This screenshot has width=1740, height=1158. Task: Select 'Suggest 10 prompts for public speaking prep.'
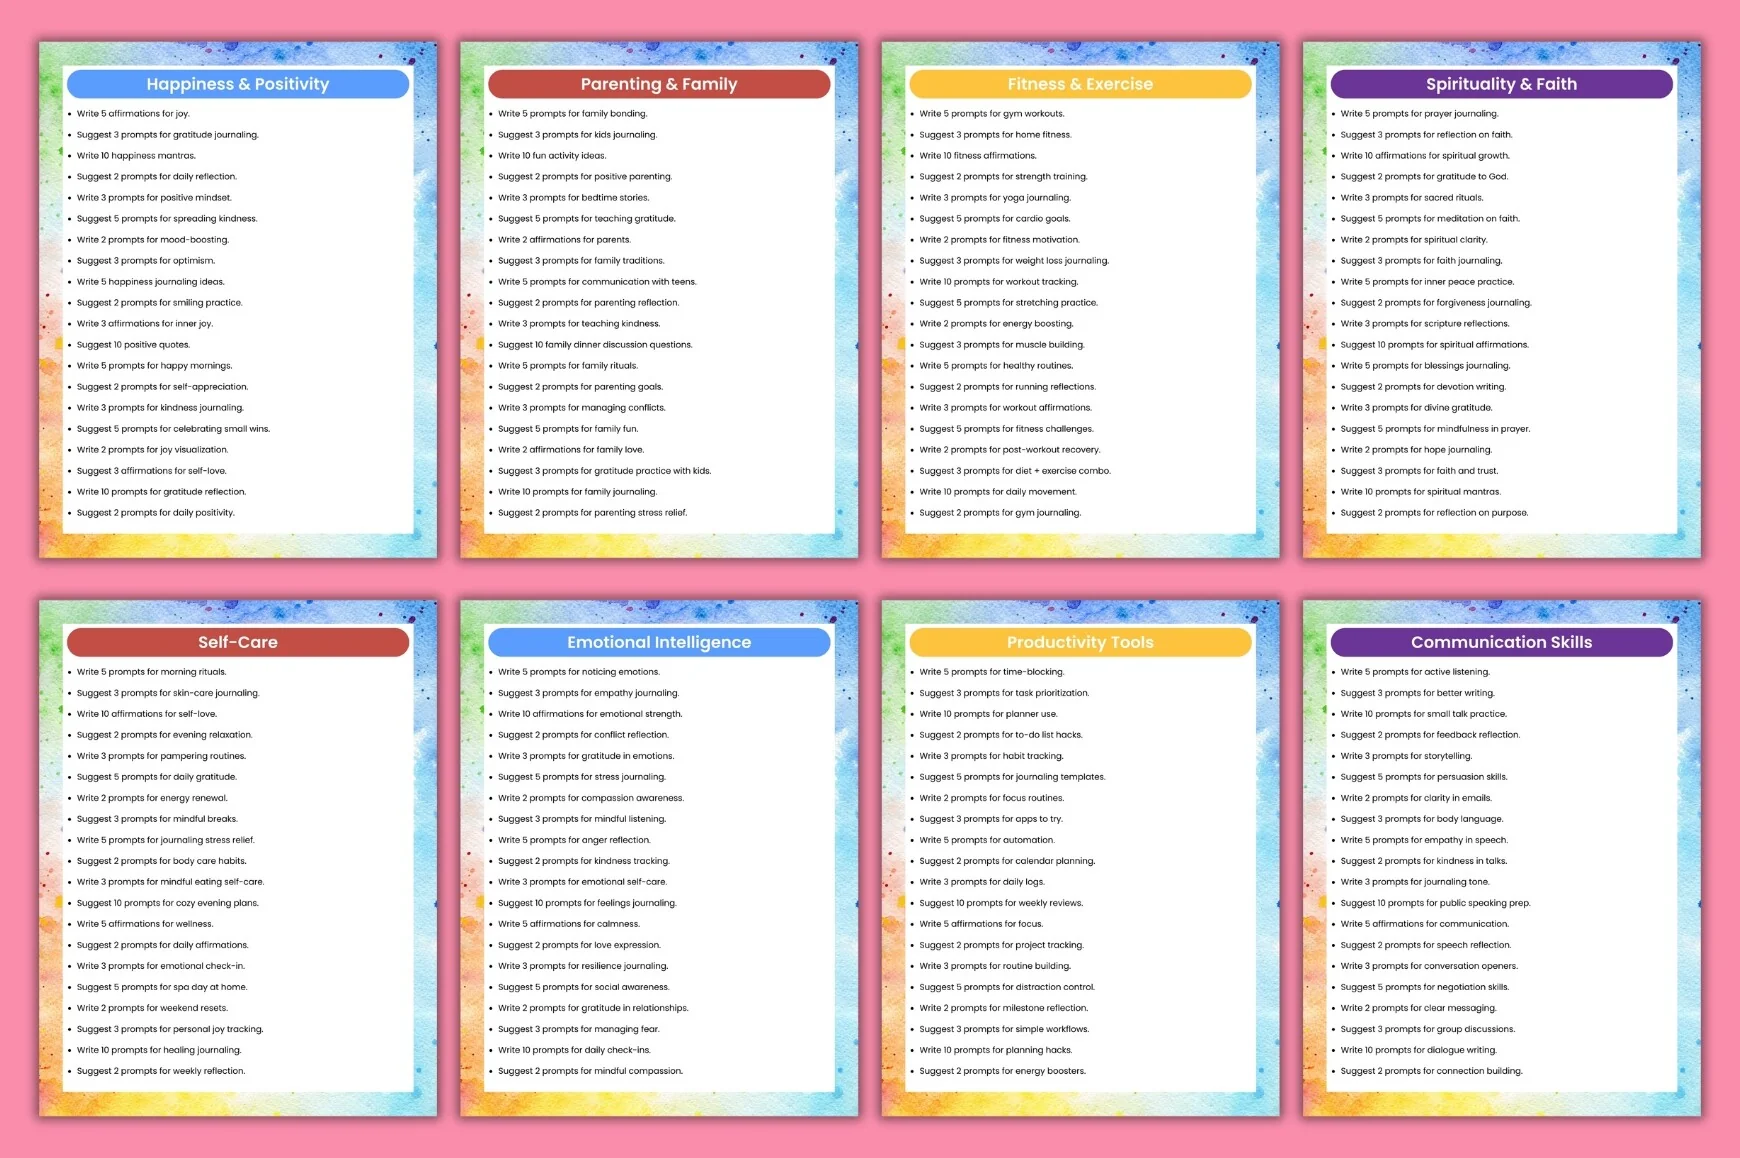click(1435, 903)
